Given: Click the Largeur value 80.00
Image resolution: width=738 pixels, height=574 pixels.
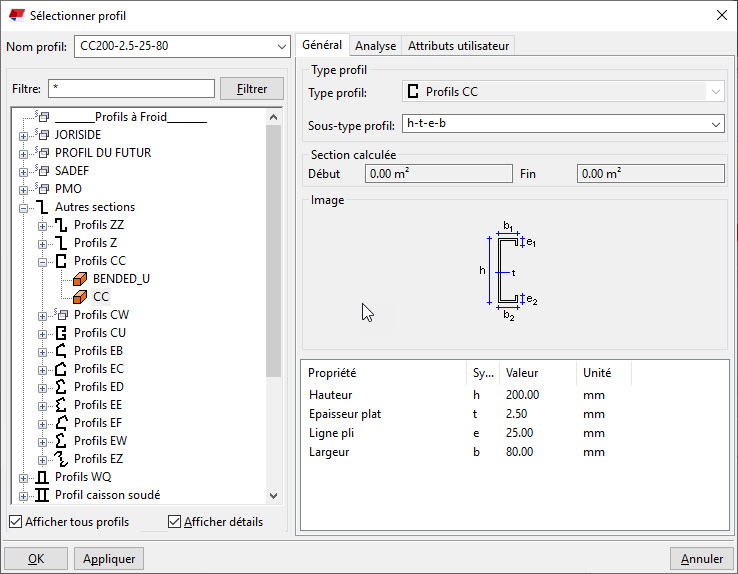Looking at the screenshot, I should [520, 452].
